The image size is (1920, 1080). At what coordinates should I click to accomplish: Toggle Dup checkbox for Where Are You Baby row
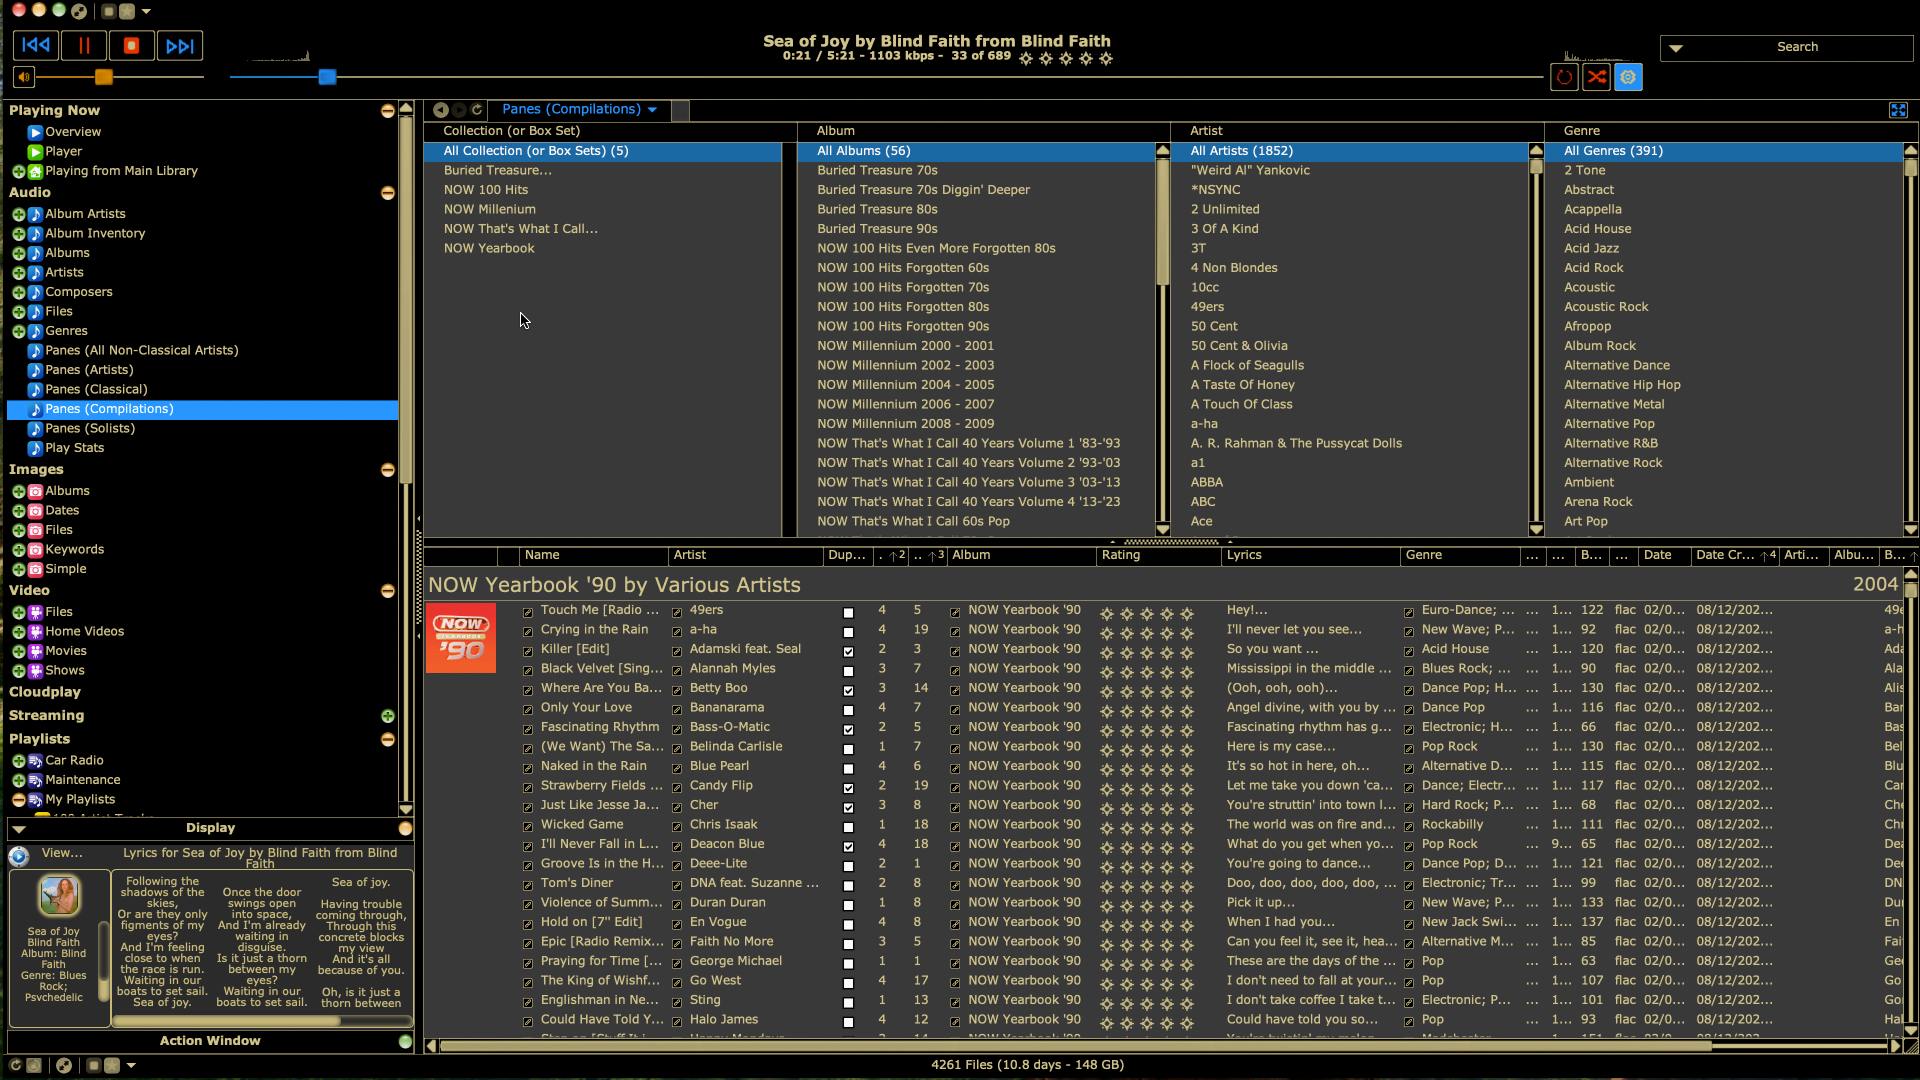pos(848,691)
